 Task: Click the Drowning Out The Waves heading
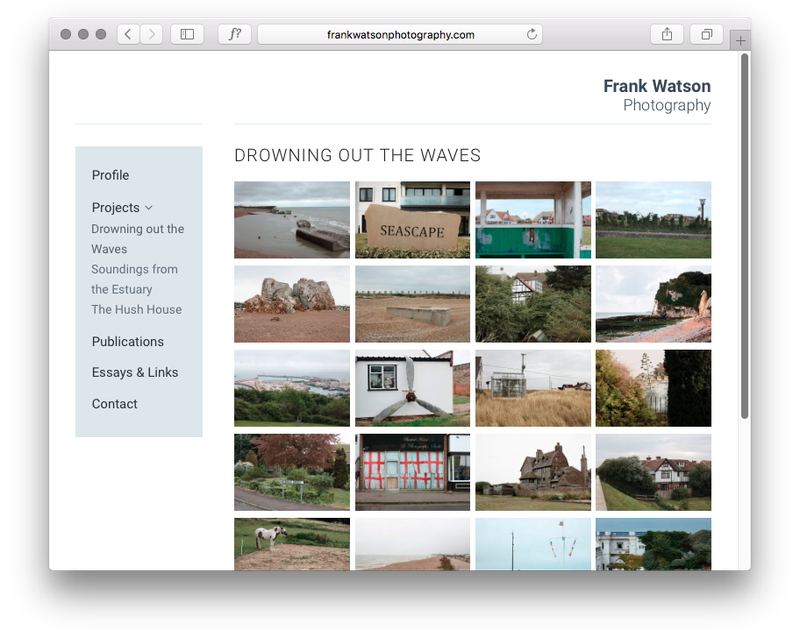click(357, 155)
